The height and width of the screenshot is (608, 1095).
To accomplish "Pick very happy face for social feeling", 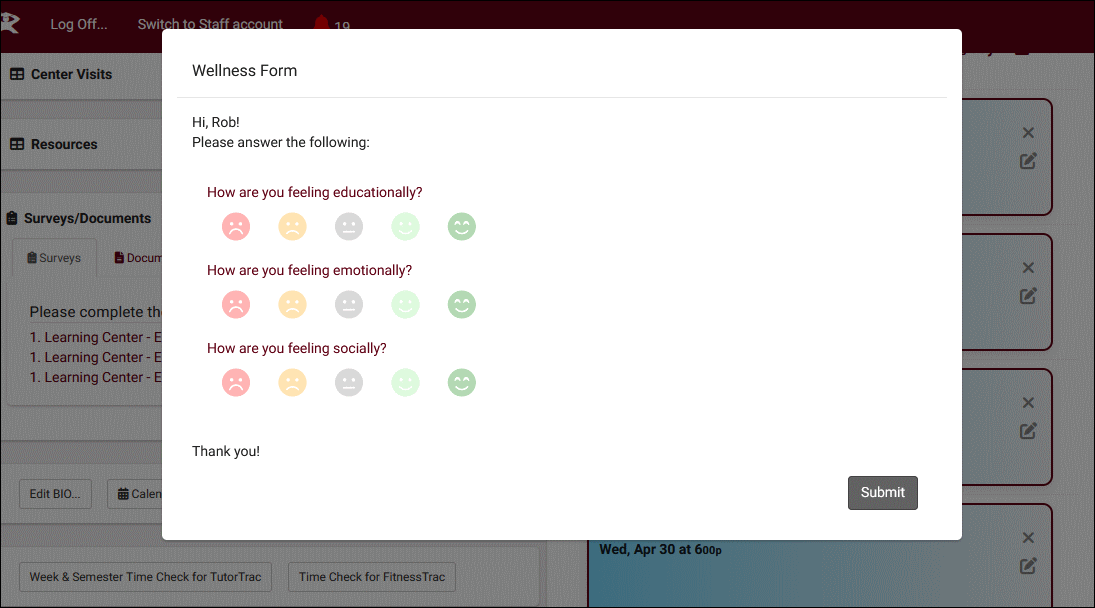I will tap(461, 383).
